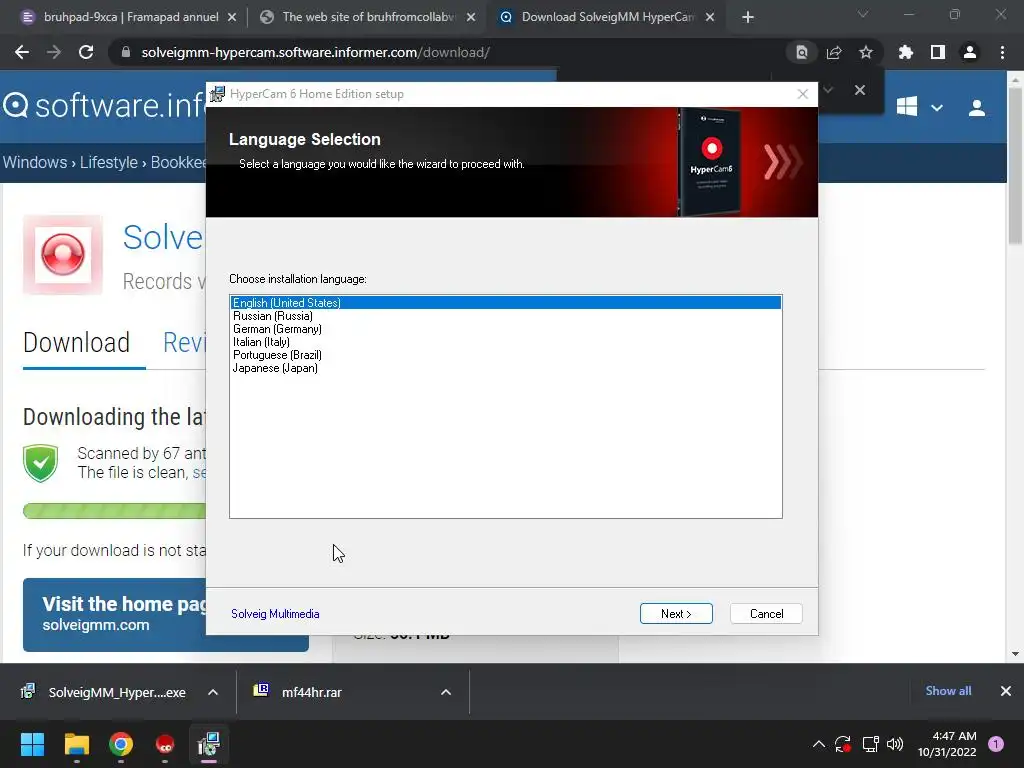This screenshot has height=768, width=1024.
Task: Open the Windows breadcrumb link
Action: (x=35, y=162)
